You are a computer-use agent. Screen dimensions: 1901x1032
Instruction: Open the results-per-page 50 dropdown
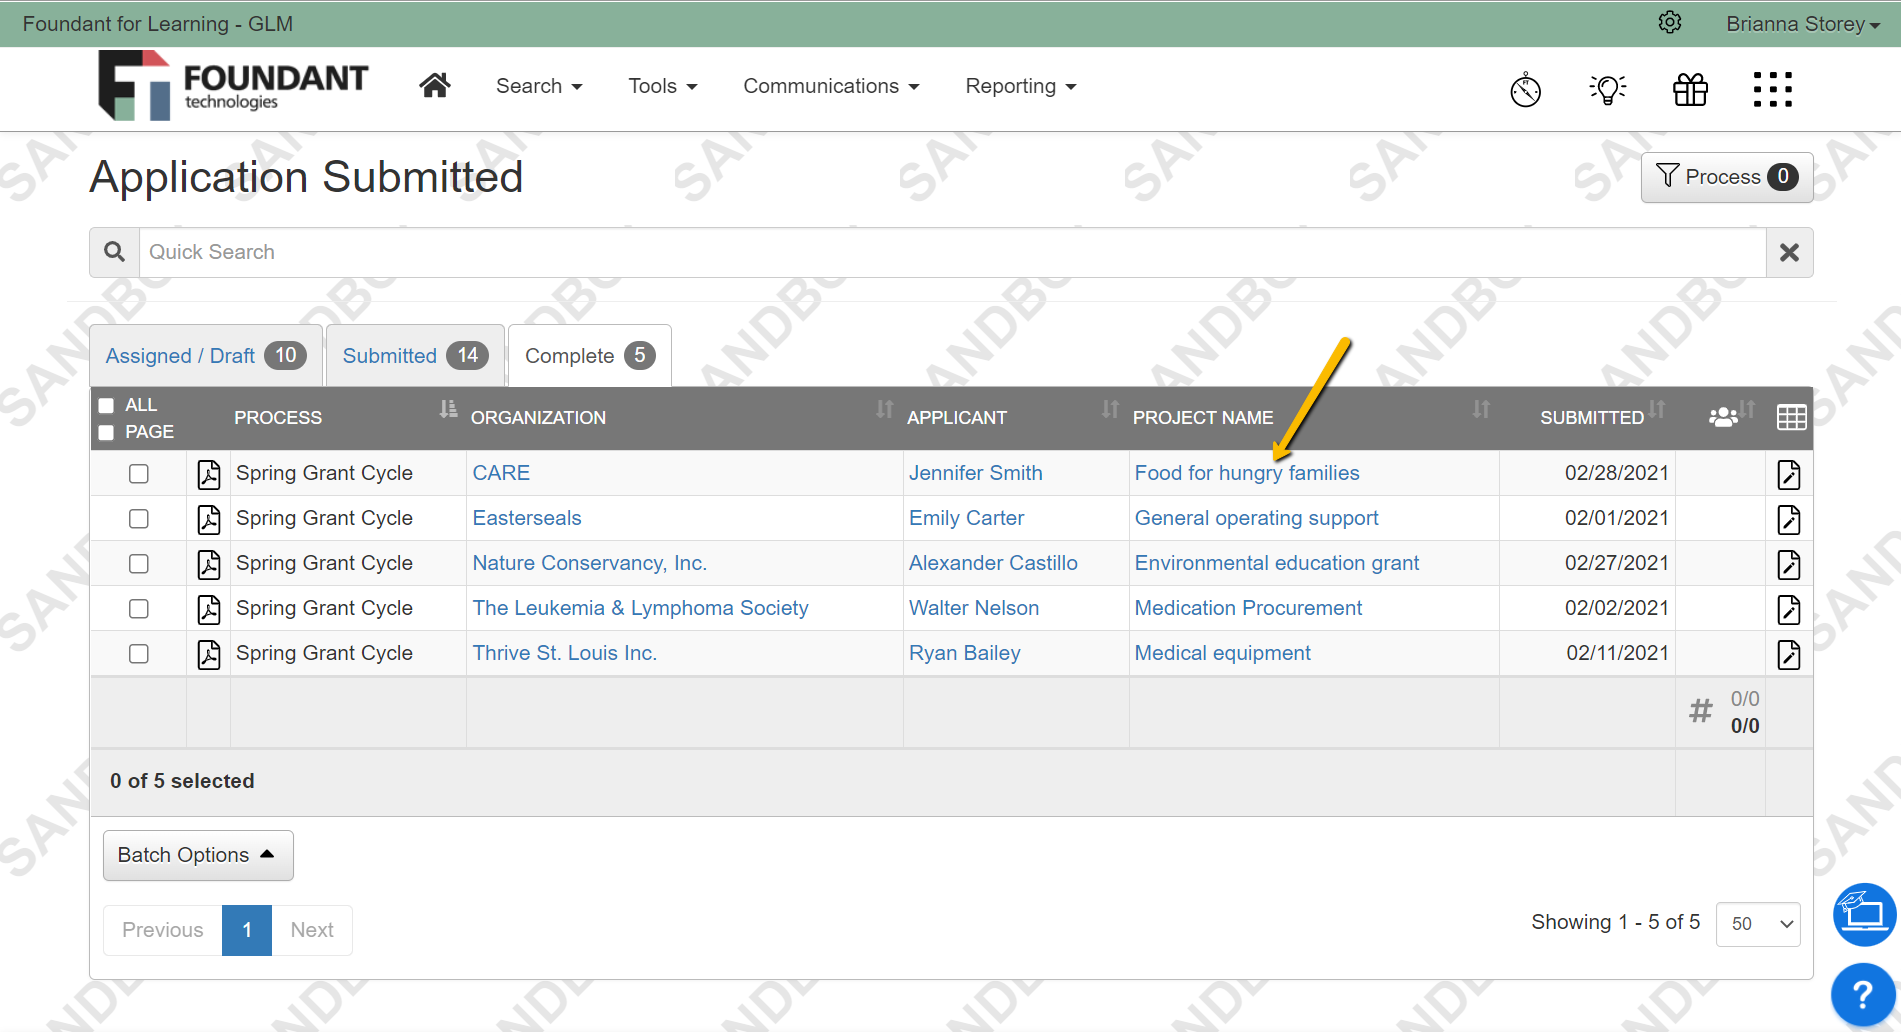coord(1757,924)
